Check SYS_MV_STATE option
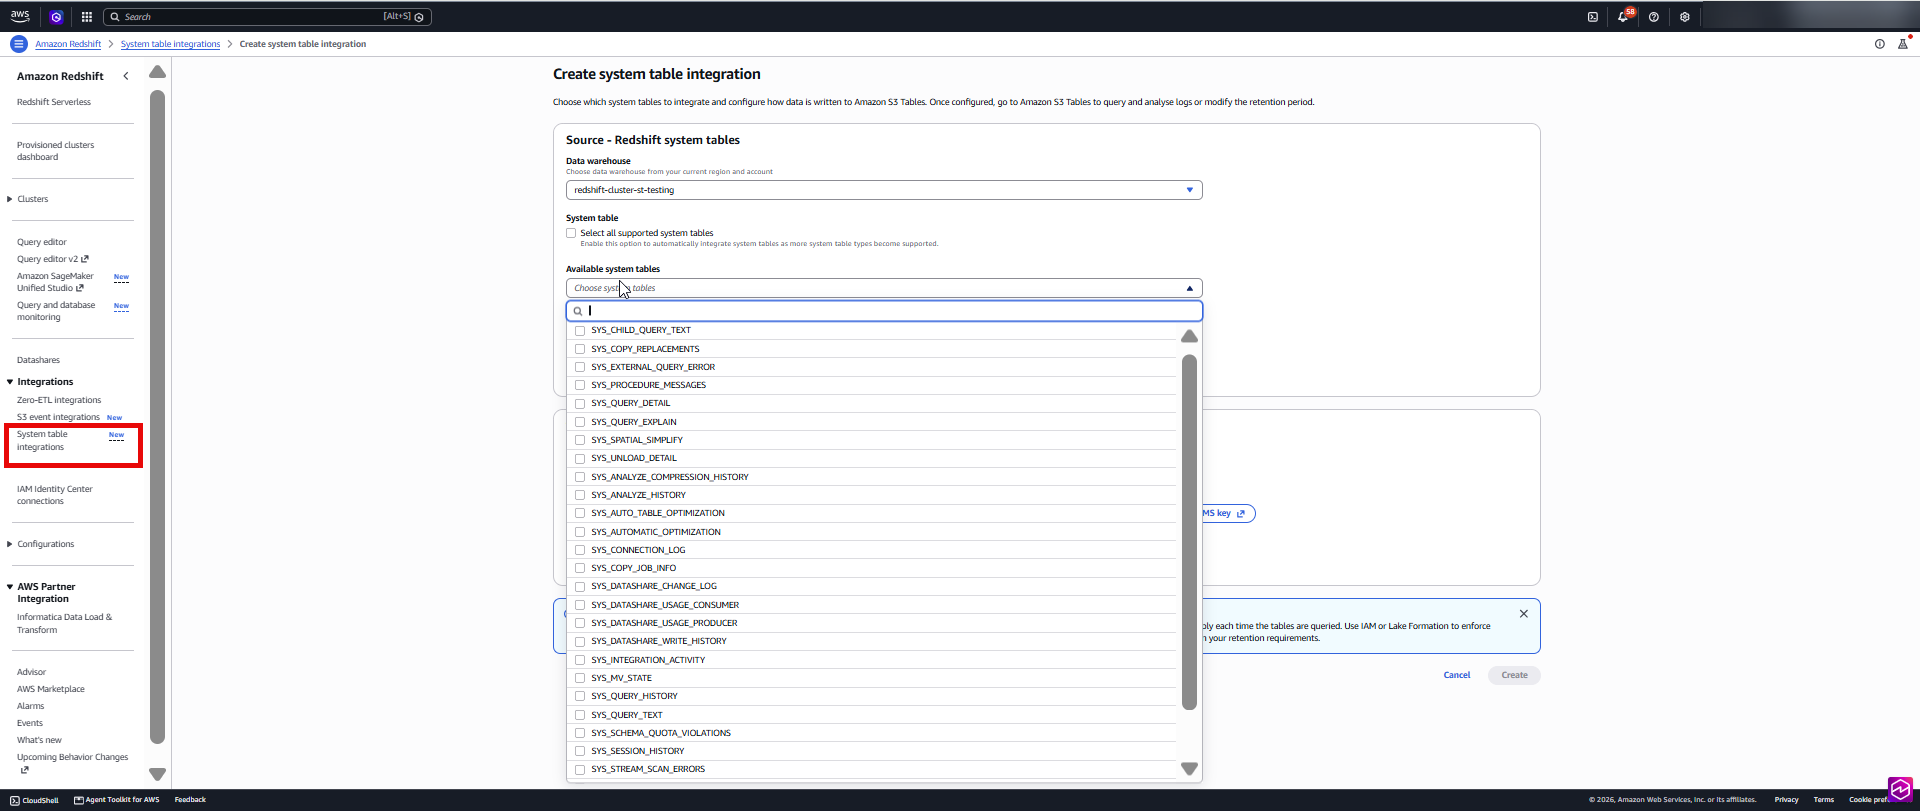1920x811 pixels. tap(580, 678)
